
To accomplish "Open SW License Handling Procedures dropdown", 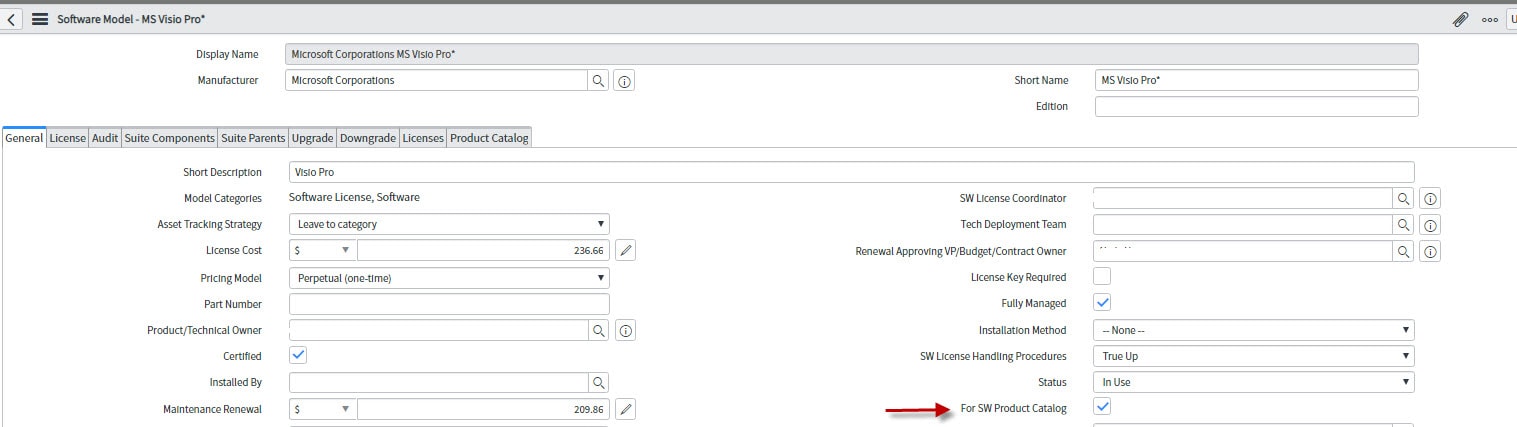I will click(x=1255, y=356).
